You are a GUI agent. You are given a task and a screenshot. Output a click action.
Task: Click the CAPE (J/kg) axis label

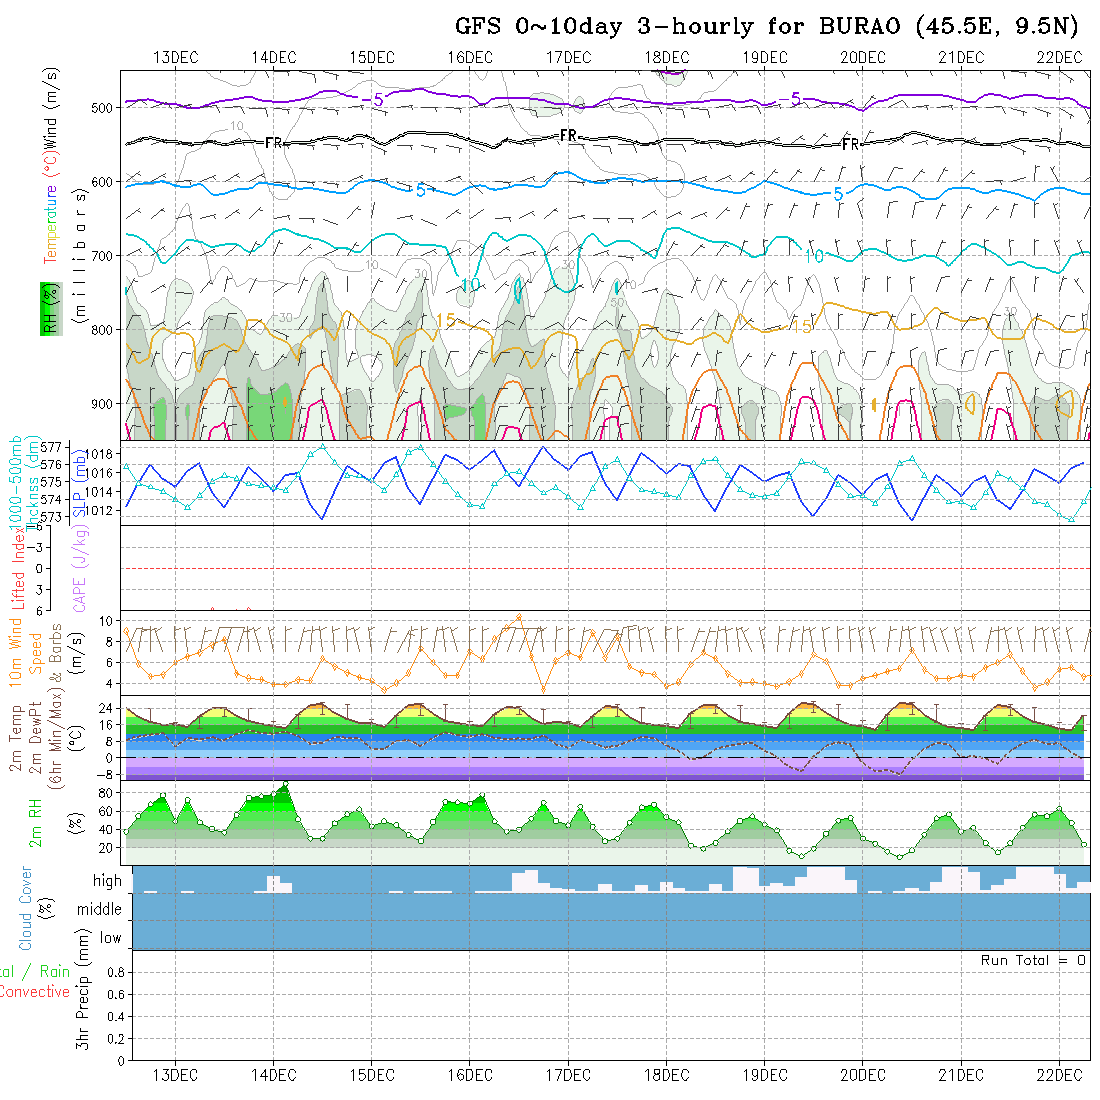click(x=80, y=568)
